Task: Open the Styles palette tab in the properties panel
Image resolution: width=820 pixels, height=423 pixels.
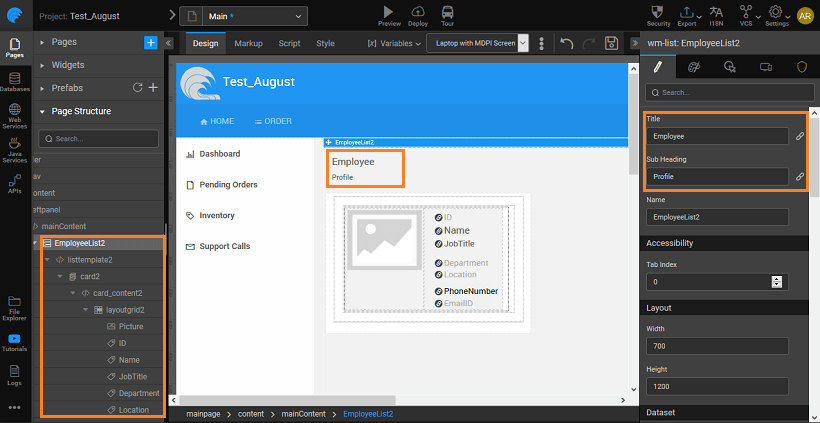Action: 694,67
